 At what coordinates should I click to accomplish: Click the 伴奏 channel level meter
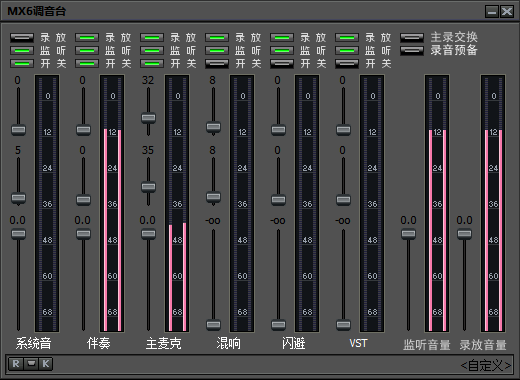pos(112,203)
